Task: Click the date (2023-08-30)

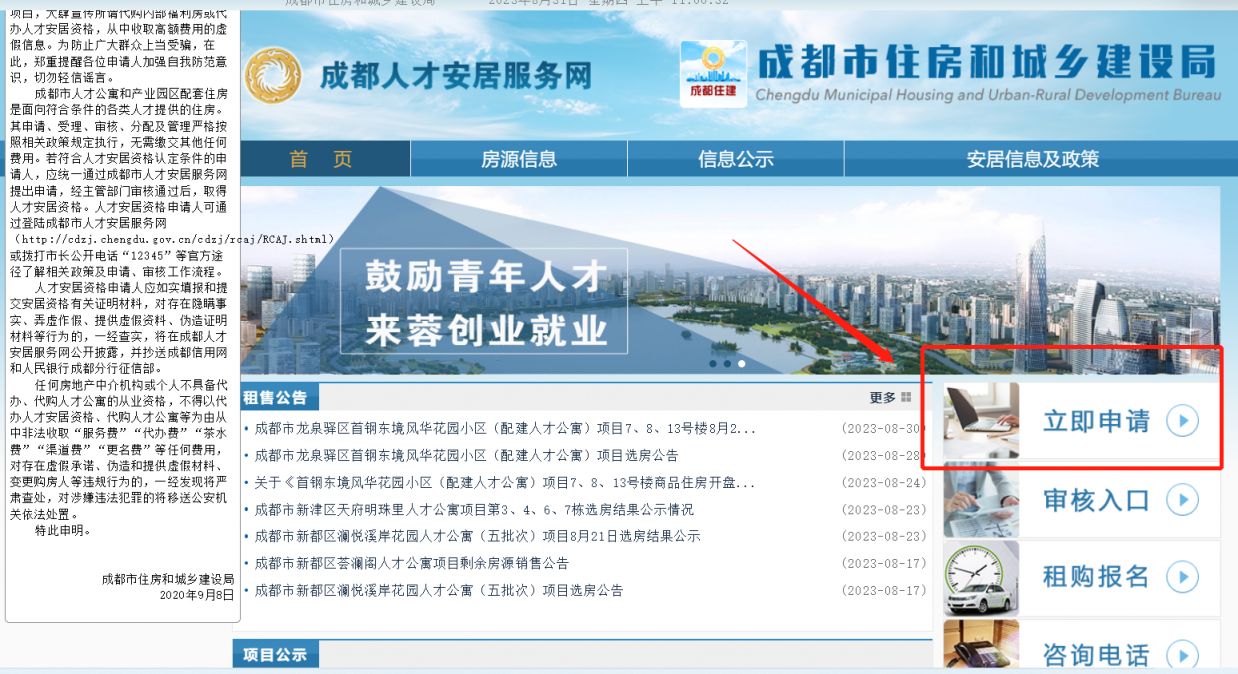Action: tap(883, 429)
